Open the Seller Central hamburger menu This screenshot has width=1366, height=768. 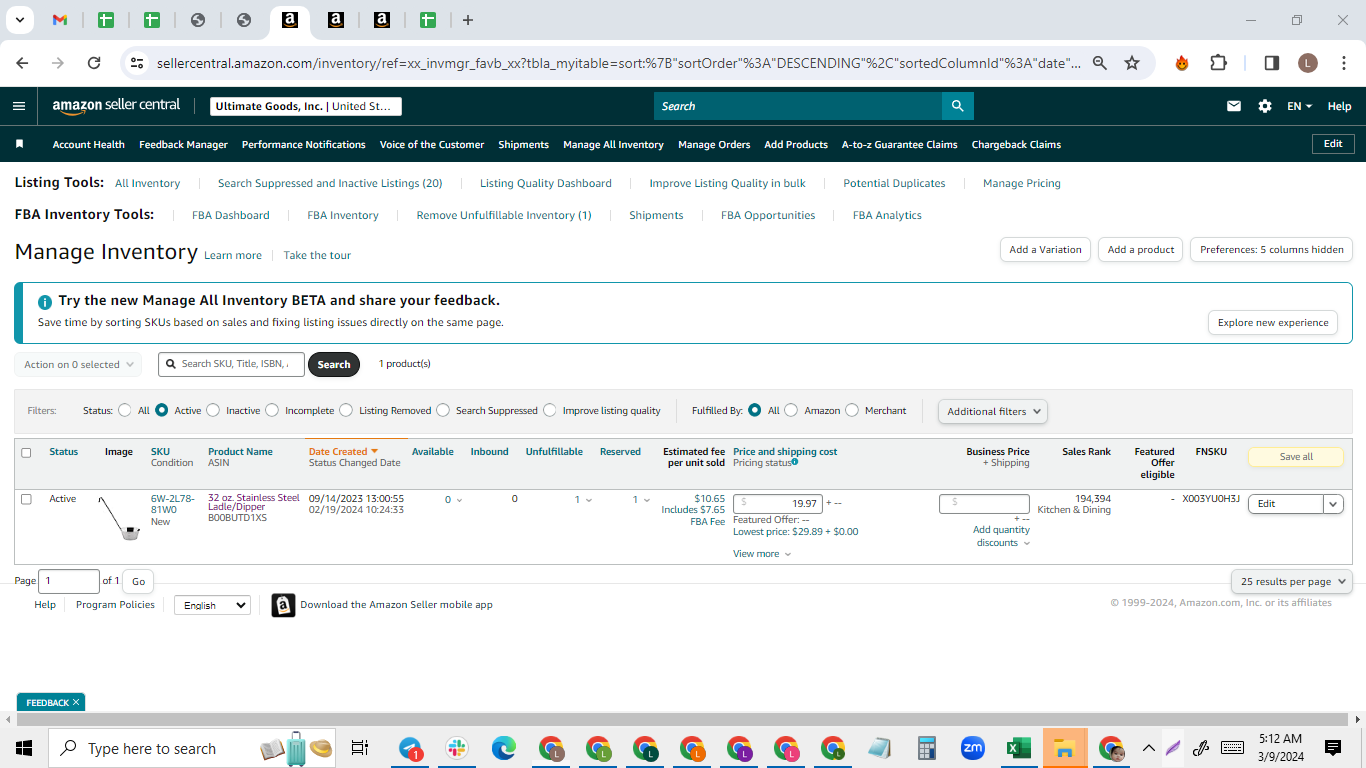(x=19, y=106)
